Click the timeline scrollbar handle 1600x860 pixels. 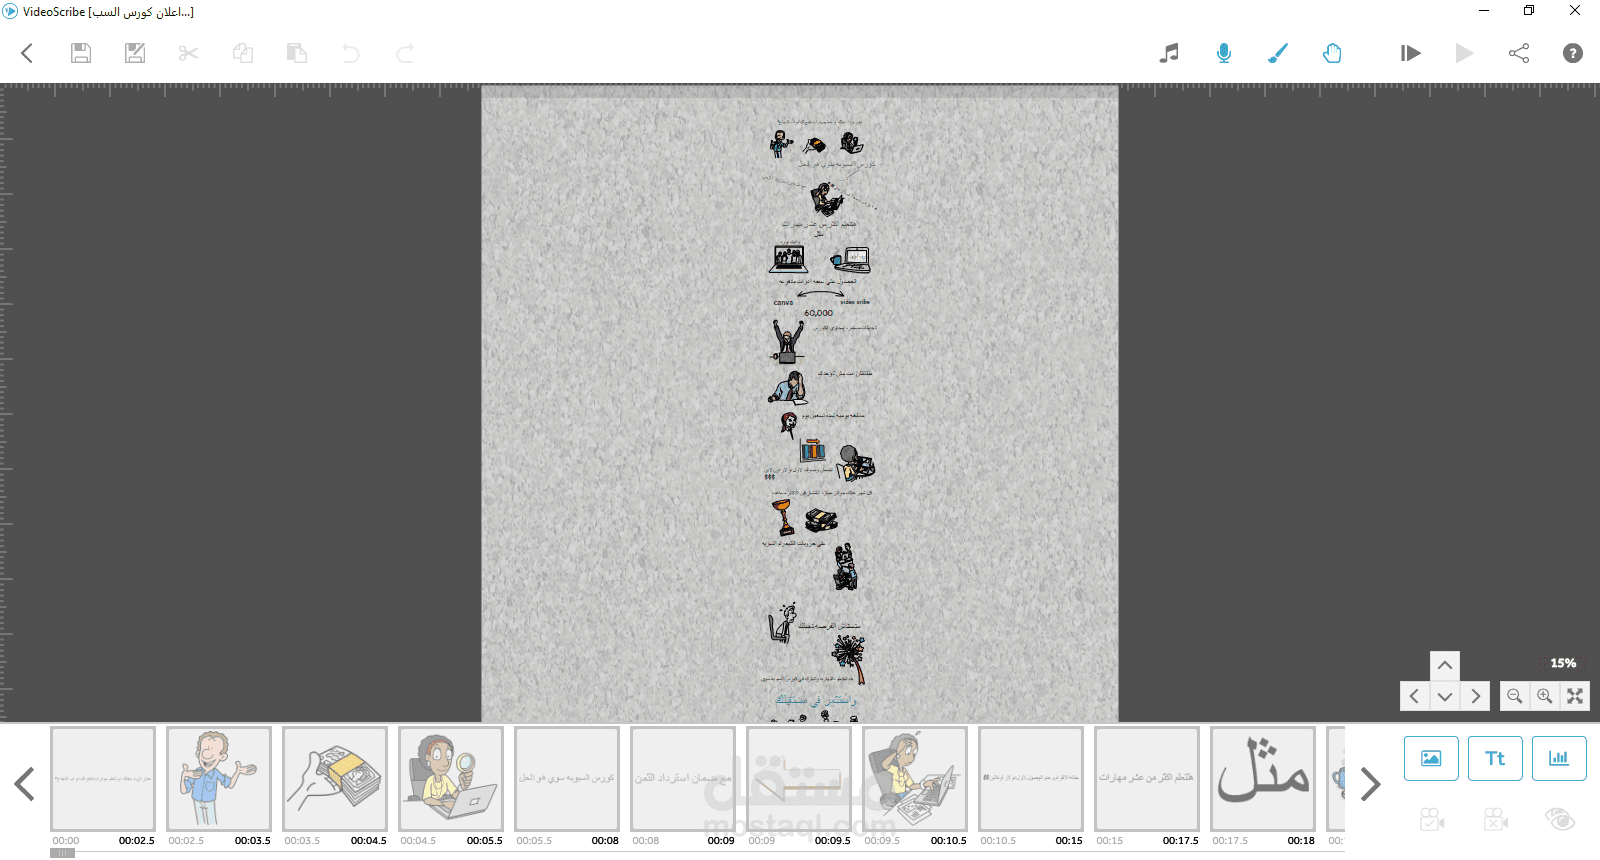(62, 853)
